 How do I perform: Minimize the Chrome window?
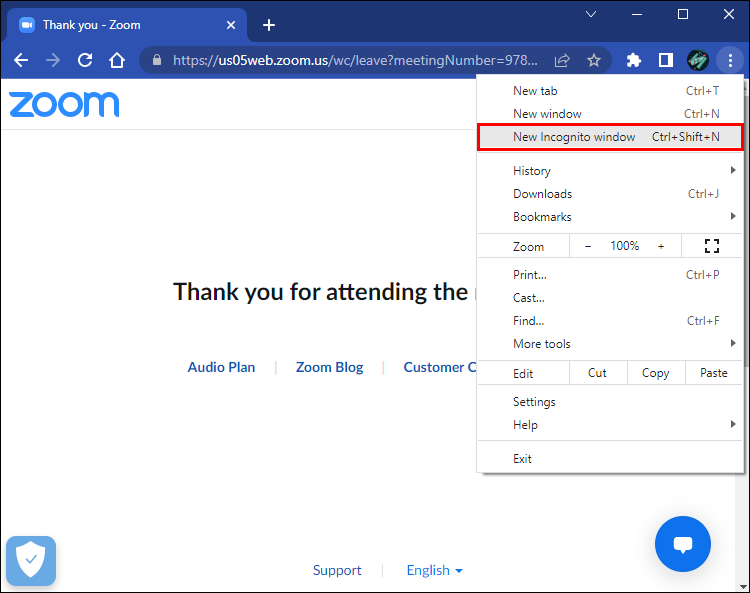[637, 14]
